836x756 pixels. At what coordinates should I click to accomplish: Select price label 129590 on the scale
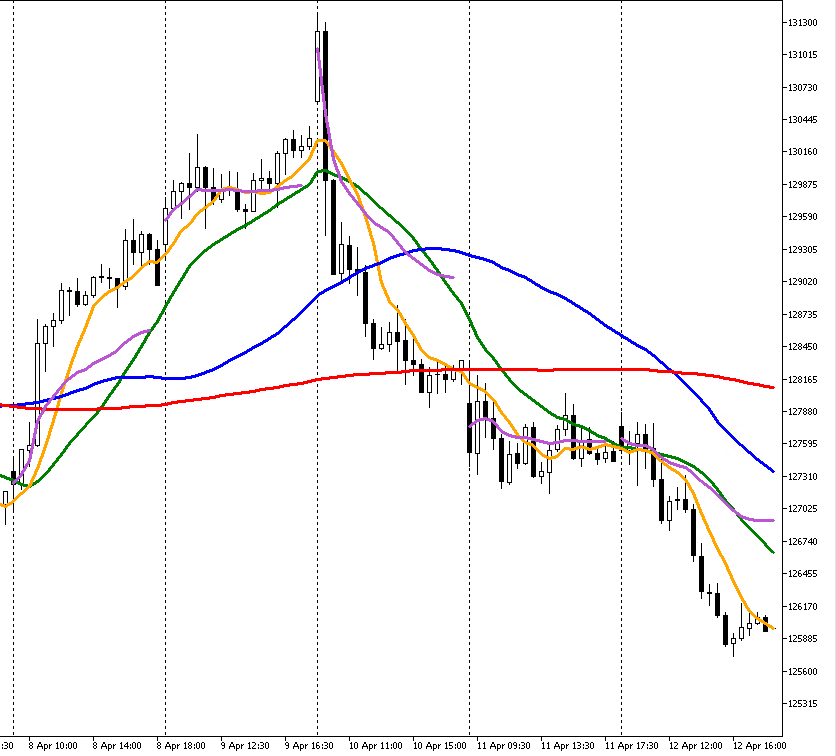(x=802, y=217)
